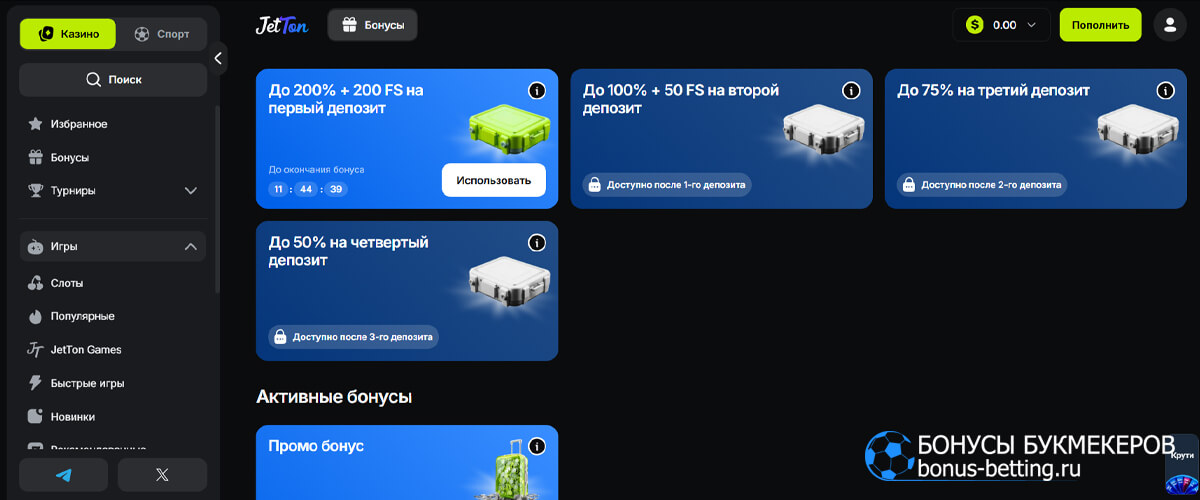Click the Активные бонусы heading

(x=334, y=397)
